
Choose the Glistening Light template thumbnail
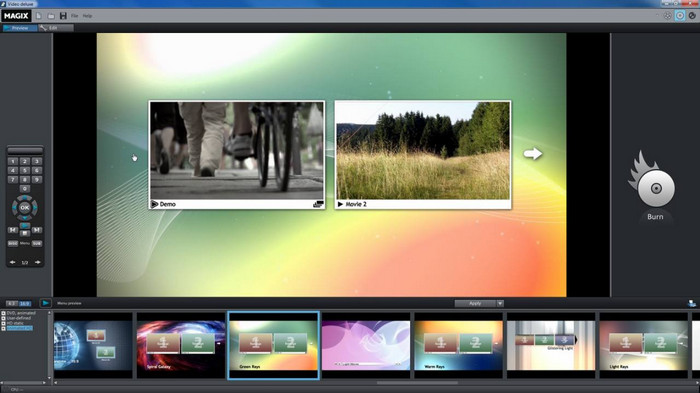[x=551, y=345]
